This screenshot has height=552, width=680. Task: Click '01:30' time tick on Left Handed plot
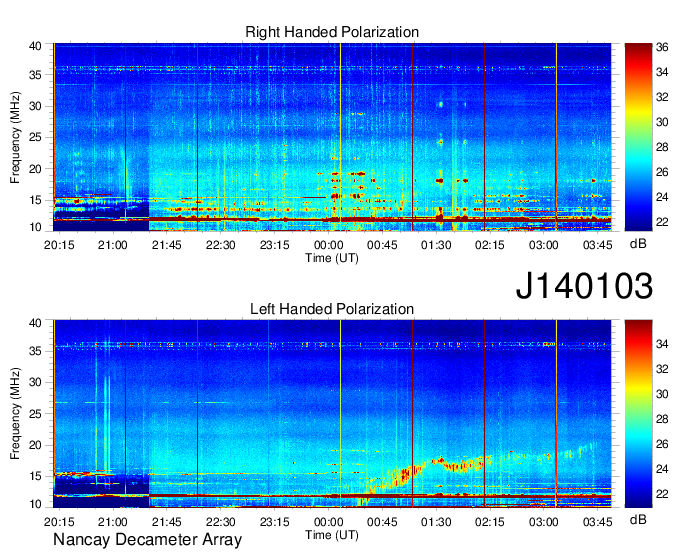point(436,522)
